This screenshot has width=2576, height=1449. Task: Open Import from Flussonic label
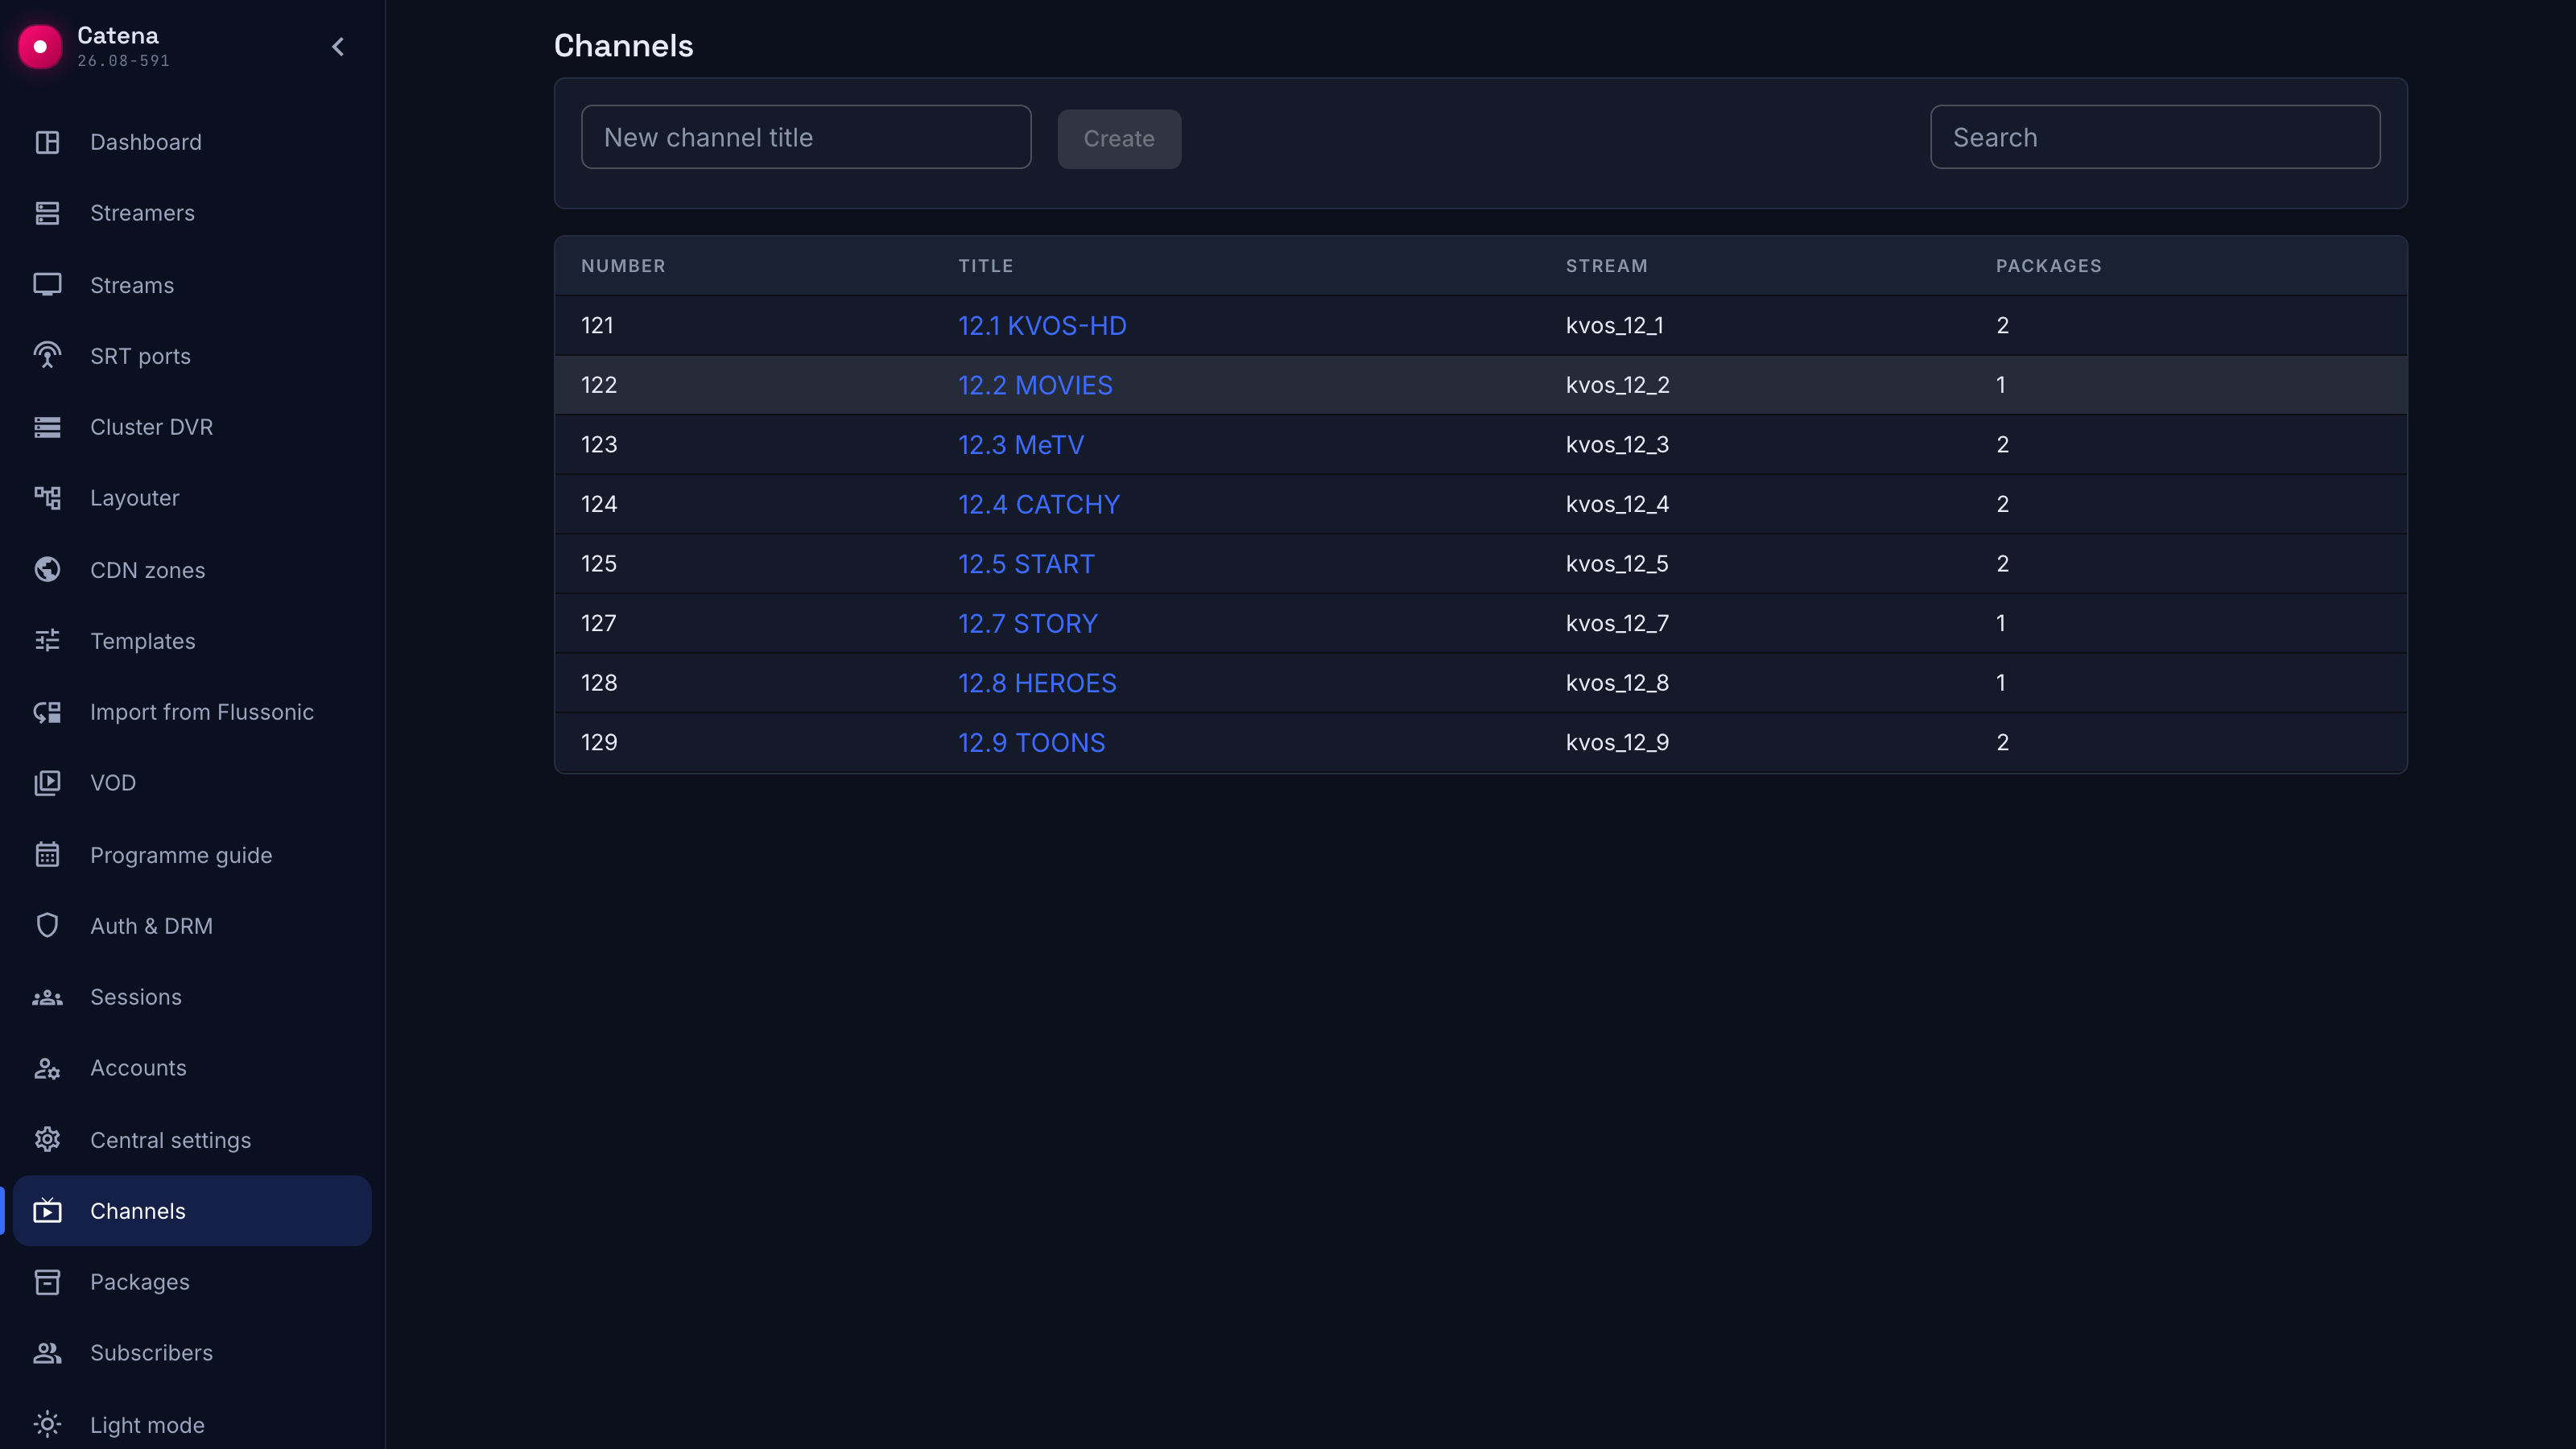[202, 712]
